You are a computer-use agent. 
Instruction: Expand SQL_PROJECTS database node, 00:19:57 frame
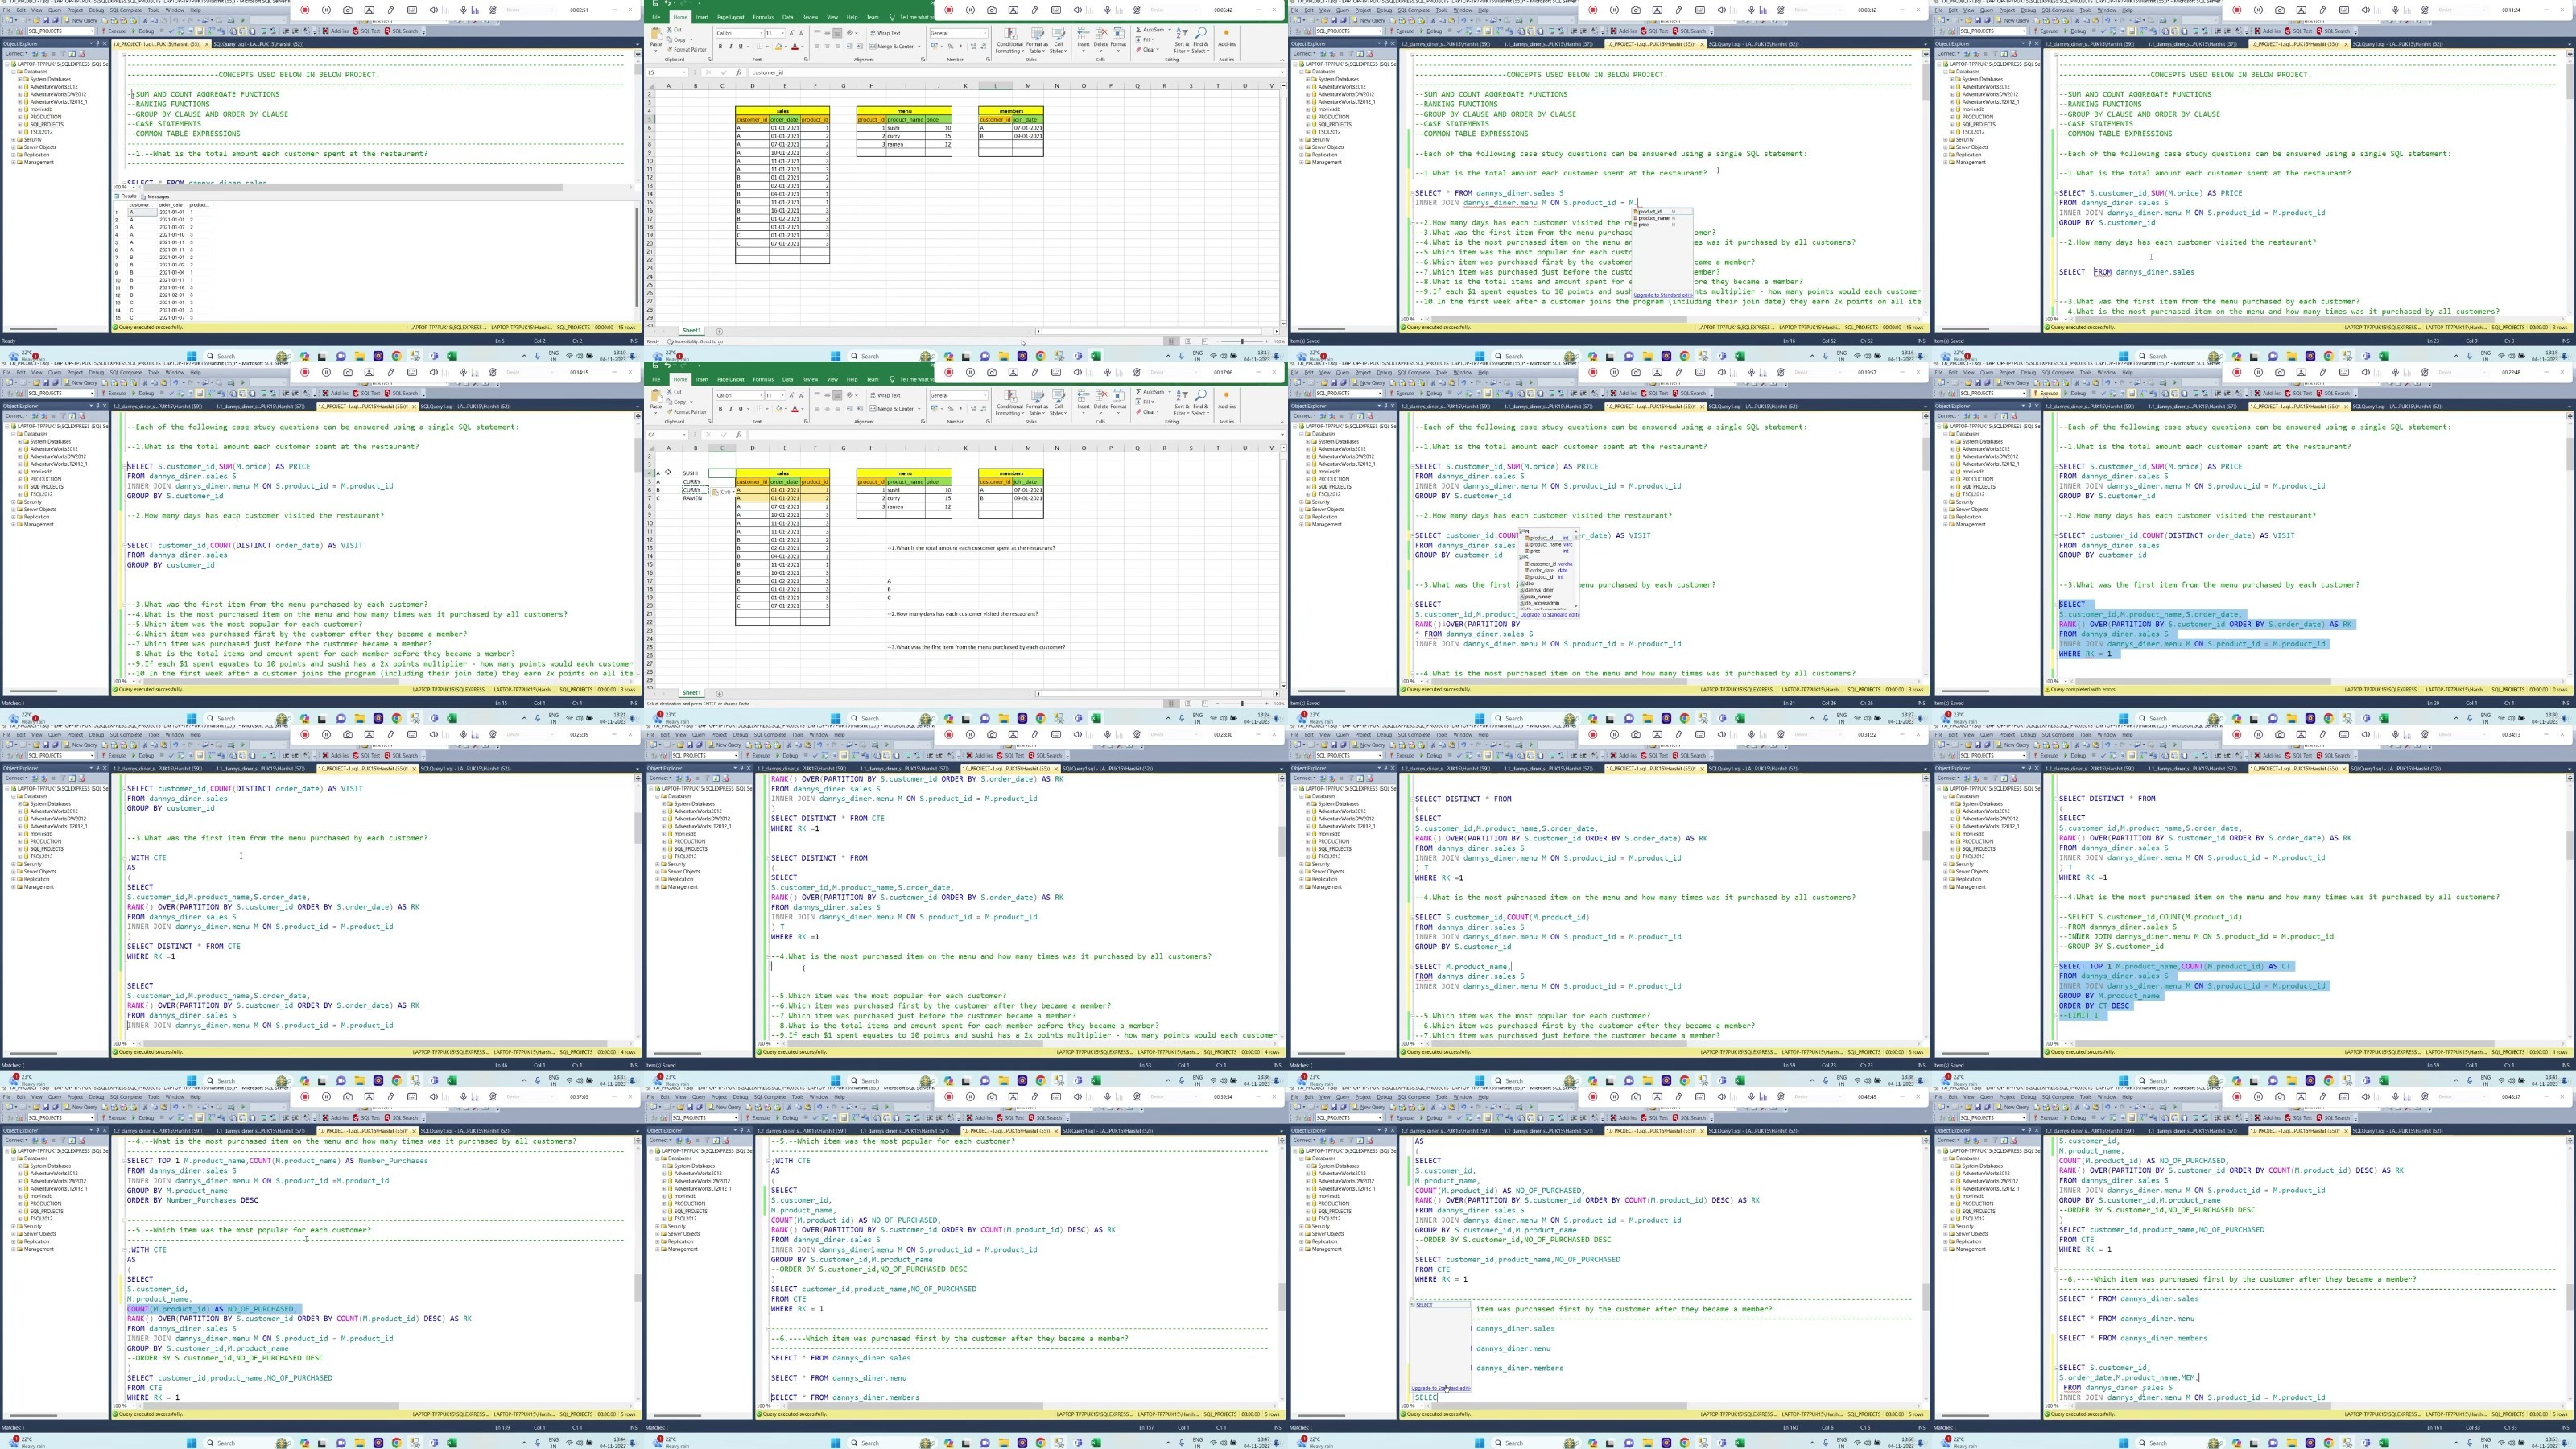click(x=1309, y=486)
